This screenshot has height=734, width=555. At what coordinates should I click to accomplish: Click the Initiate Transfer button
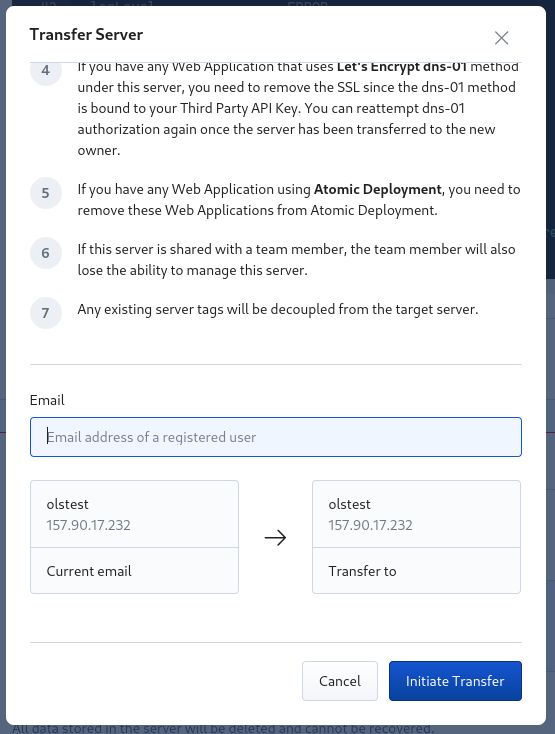(455, 681)
